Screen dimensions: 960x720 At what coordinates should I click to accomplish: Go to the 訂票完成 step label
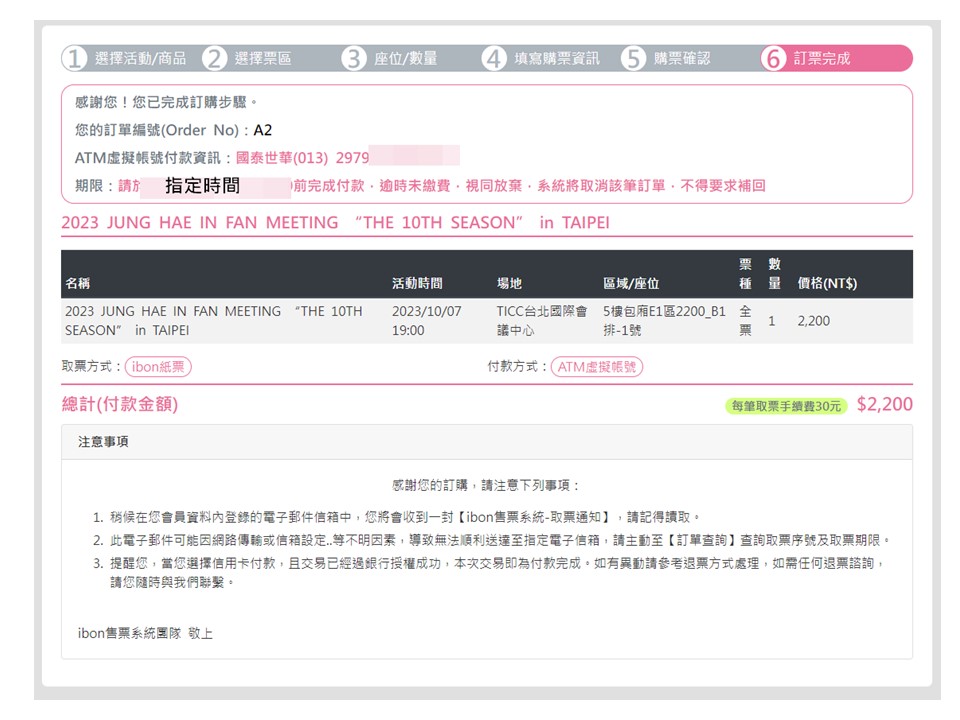(x=822, y=59)
